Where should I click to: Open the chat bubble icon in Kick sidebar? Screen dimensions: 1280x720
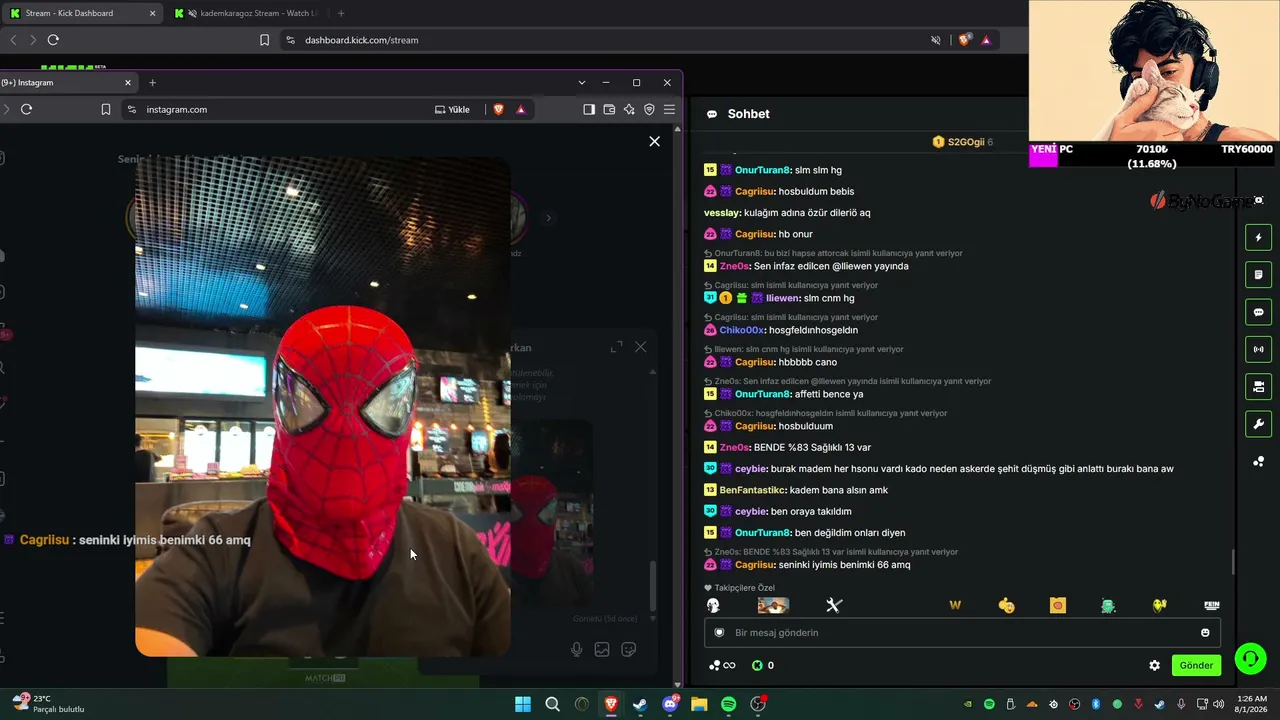click(x=1258, y=312)
